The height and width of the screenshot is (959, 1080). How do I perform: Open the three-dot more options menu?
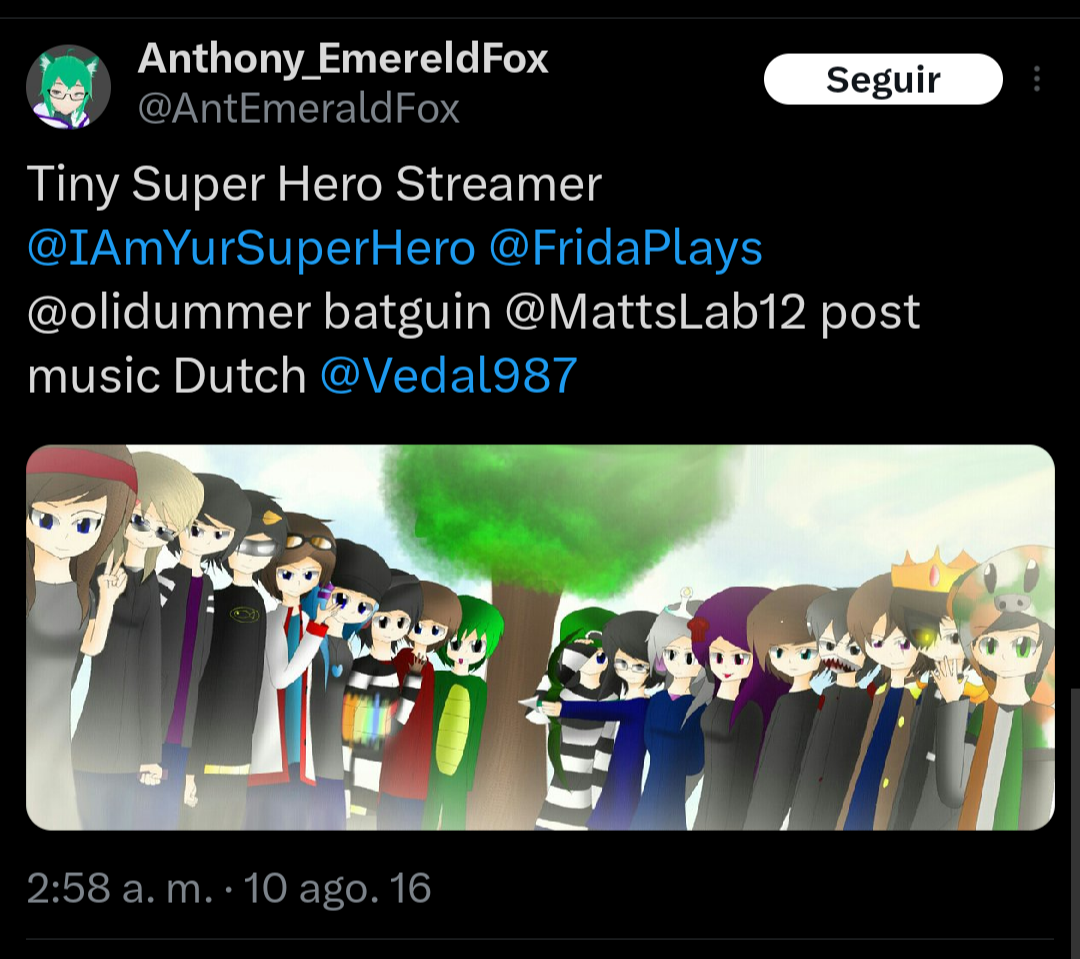(x=1037, y=79)
